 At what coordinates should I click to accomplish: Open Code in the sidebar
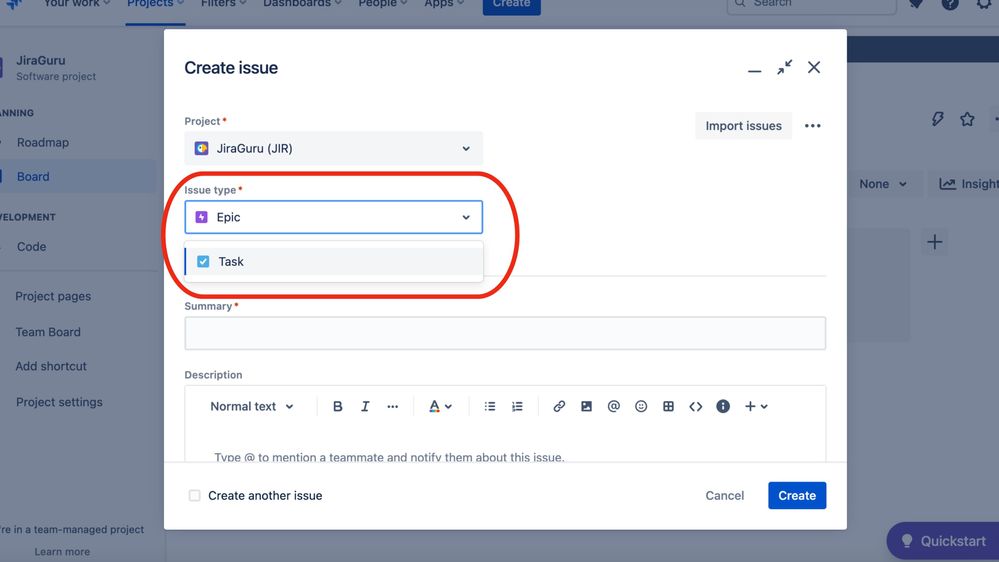pyautogui.click(x=31, y=247)
